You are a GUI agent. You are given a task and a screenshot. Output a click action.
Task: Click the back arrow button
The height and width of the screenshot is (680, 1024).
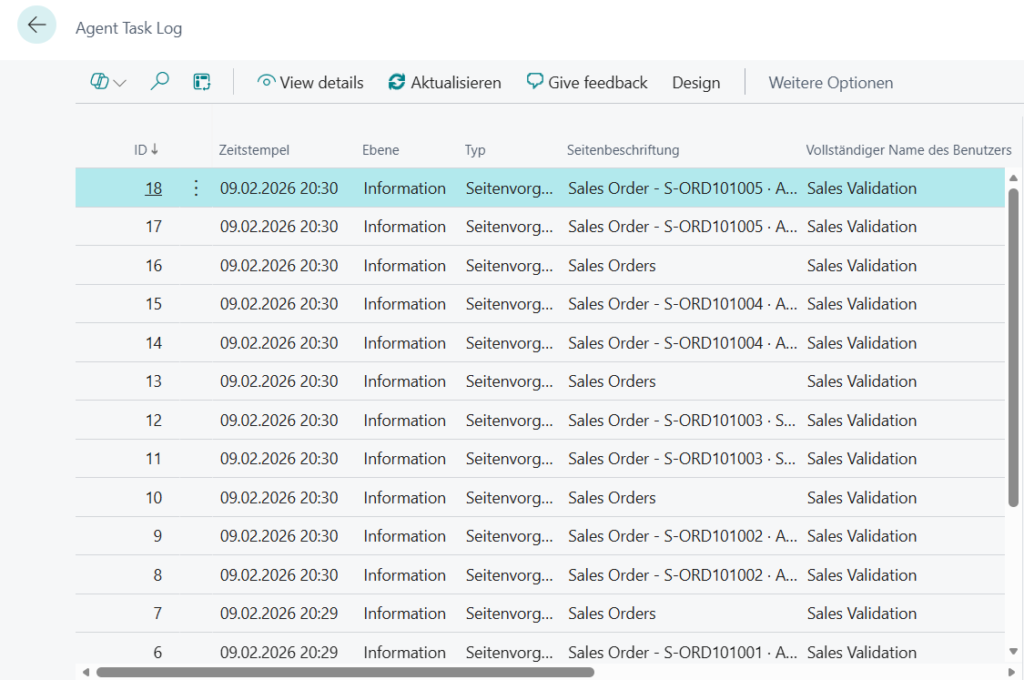coord(37,25)
